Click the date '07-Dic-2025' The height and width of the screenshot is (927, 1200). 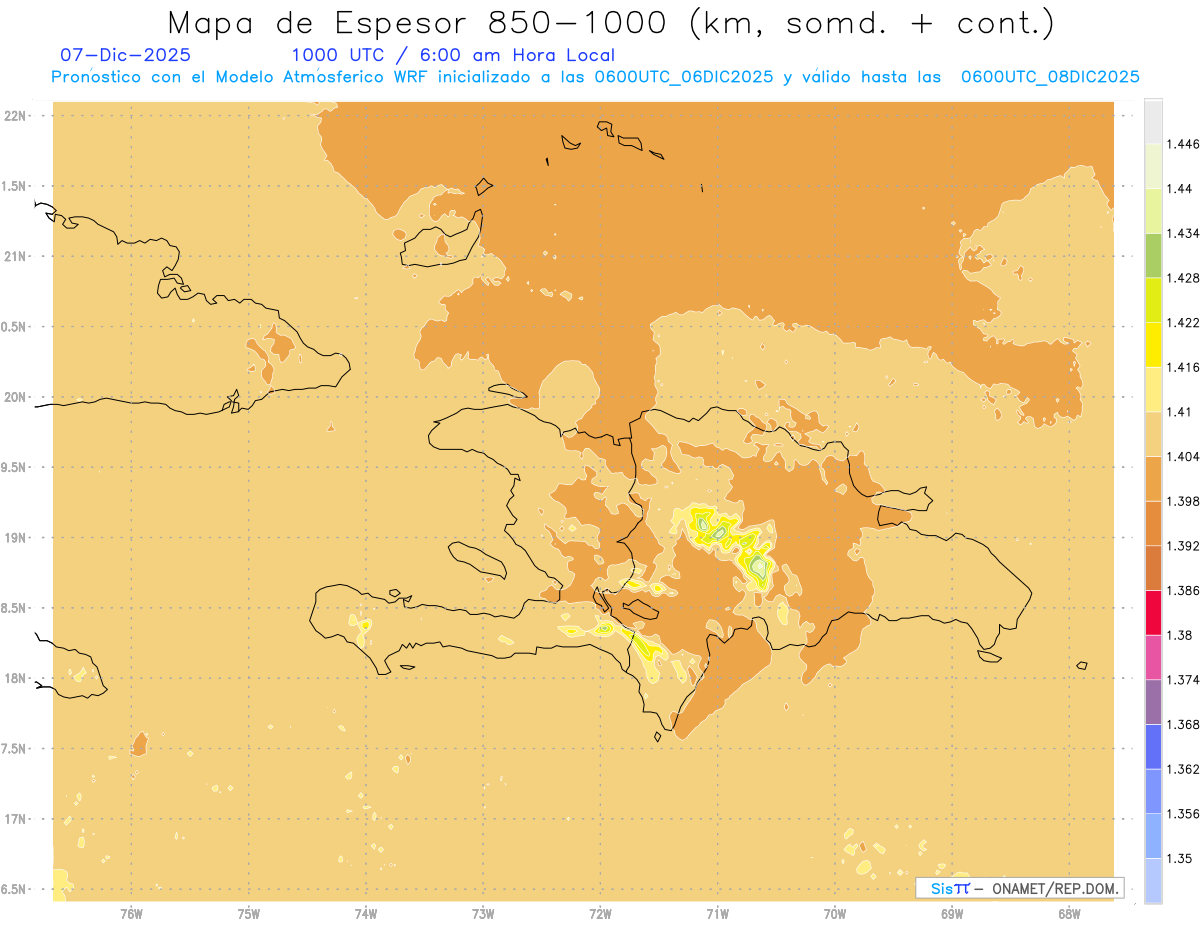pyautogui.click(x=125, y=56)
